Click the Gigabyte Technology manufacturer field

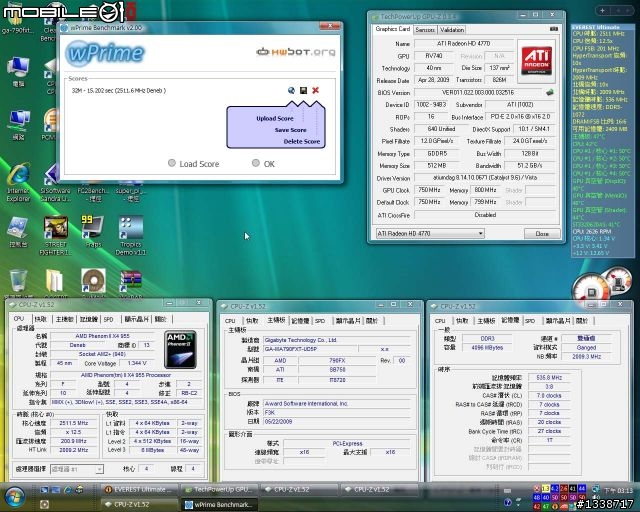(336, 340)
